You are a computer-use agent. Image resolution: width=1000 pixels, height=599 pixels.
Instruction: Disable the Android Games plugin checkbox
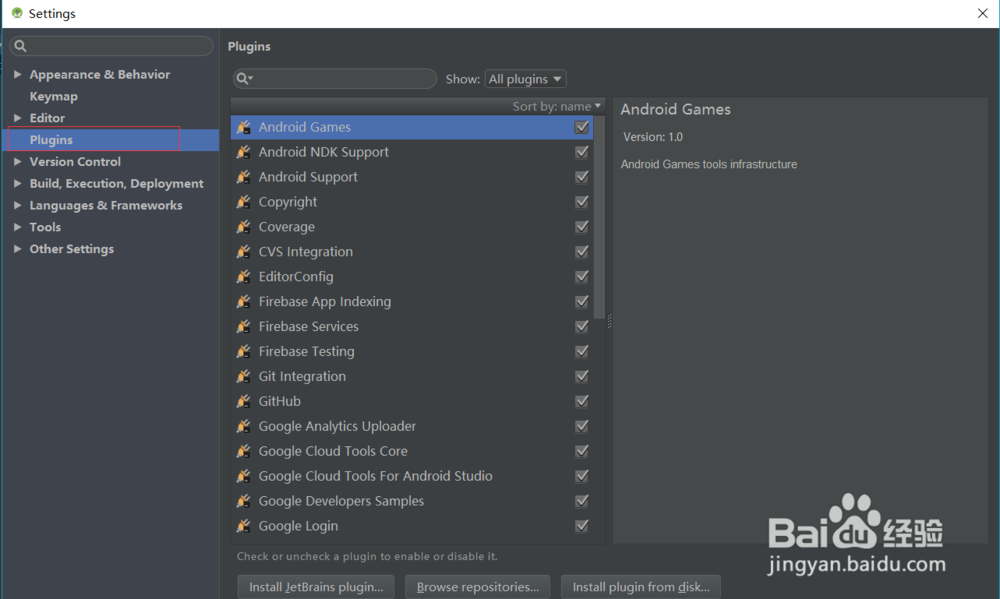coord(582,127)
